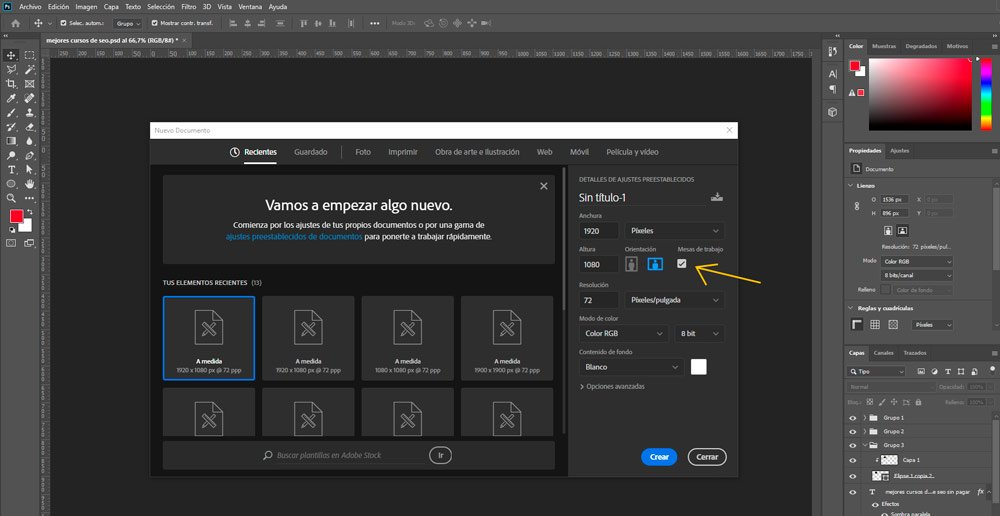
Task: Open the 8 bit depth dropdown
Action: coord(699,333)
